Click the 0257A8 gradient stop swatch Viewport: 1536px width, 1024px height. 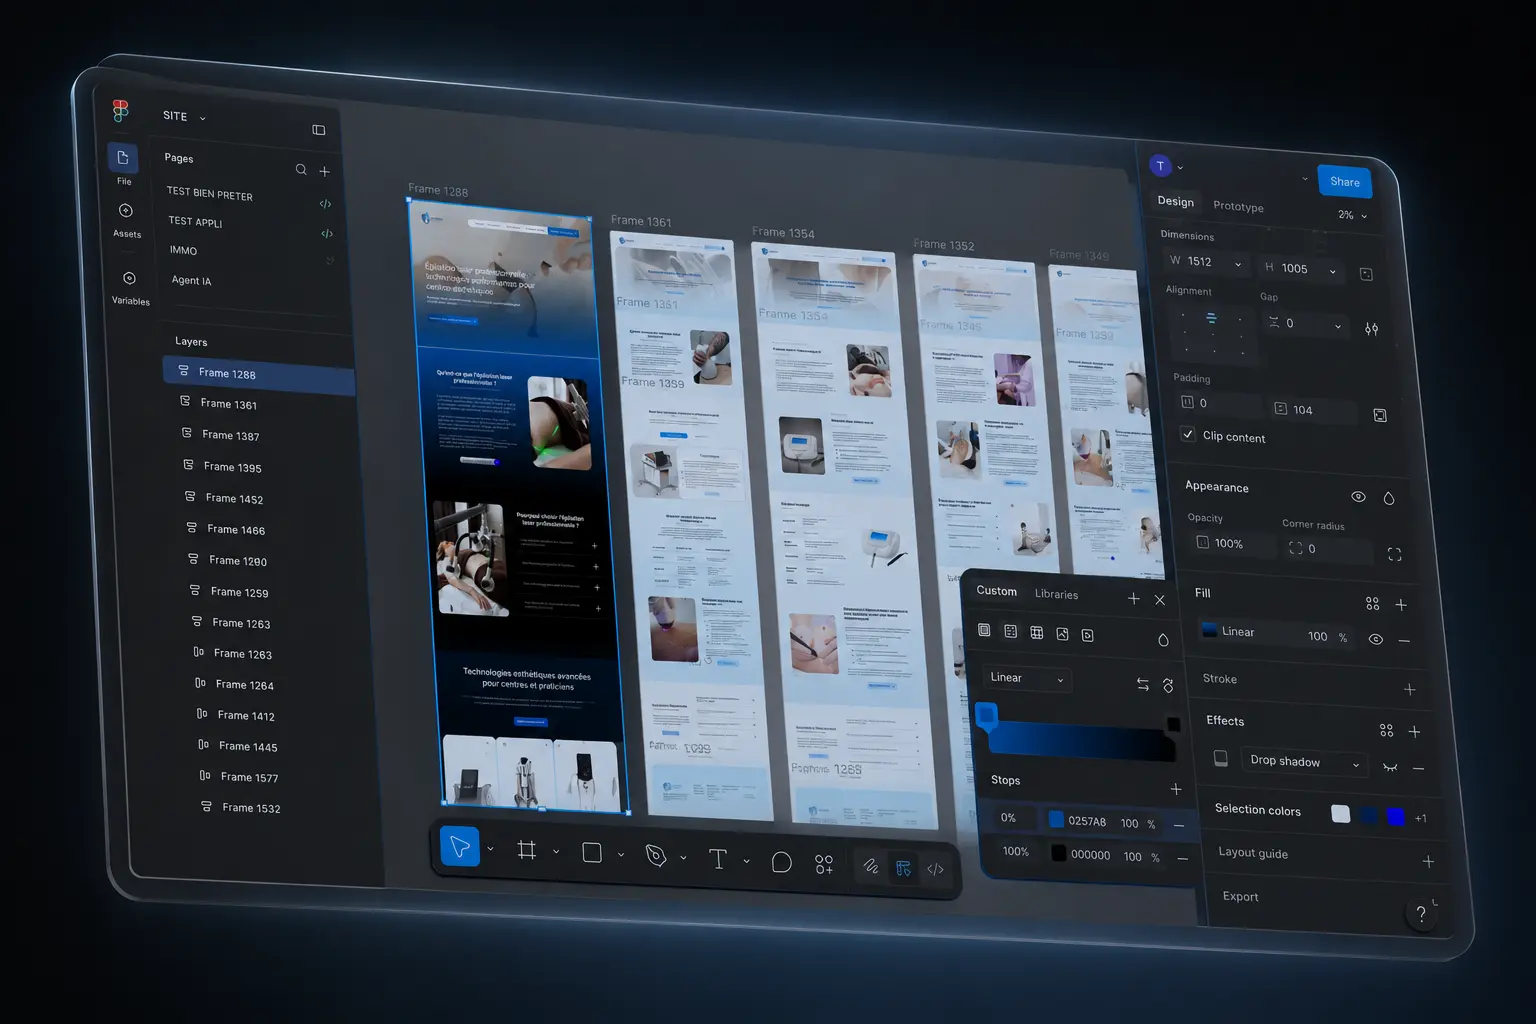(x=1056, y=819)
